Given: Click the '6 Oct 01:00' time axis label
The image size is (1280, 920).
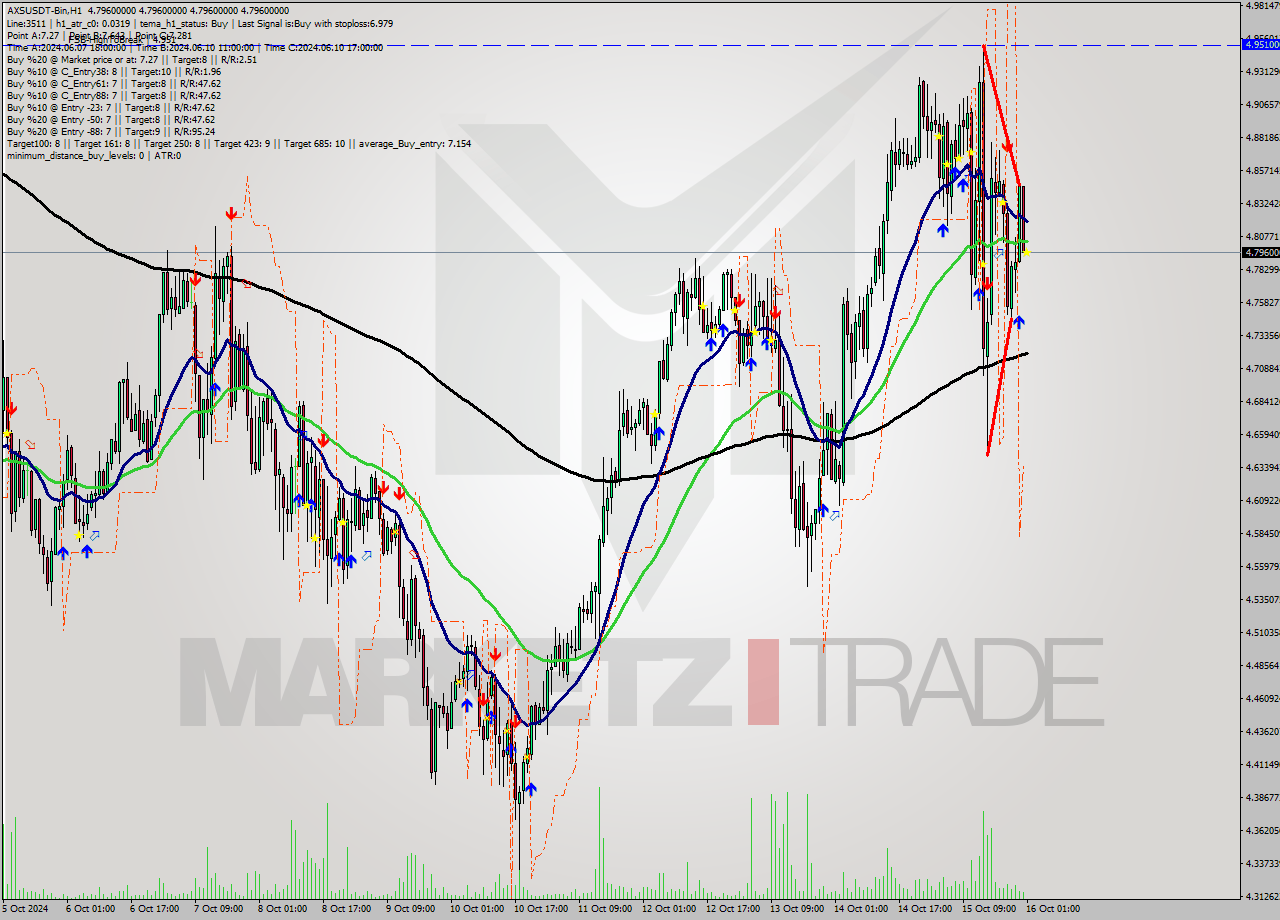Looking at the screenshot, I should 89,909.
